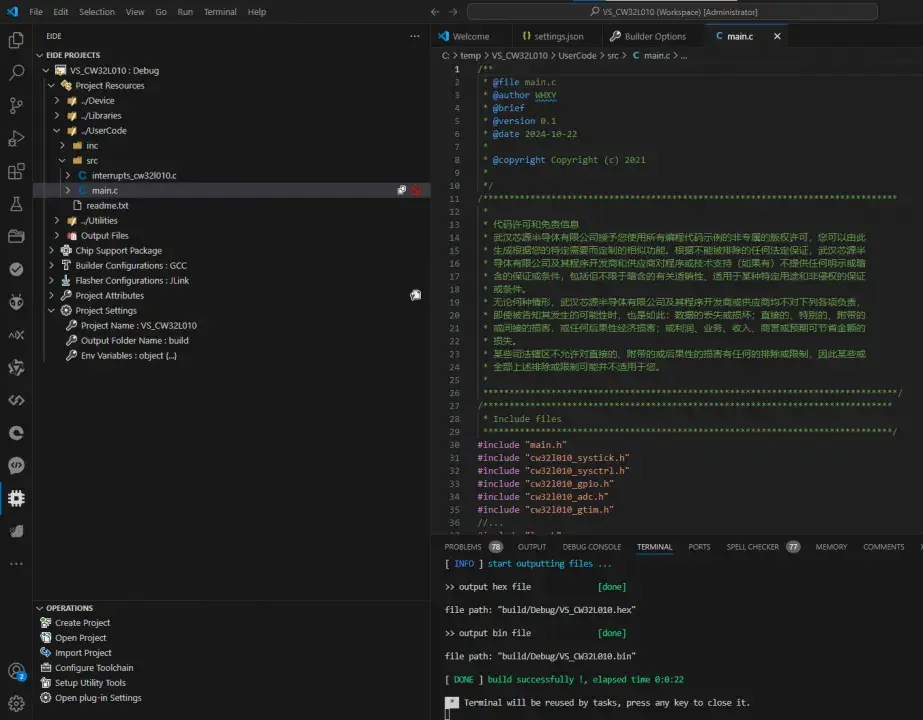The height and width of the screenshot is (720, 923).
Task: Click the Create Project icon under OPERATIONS
Action: pyautogui.click(x=44, y=622)
